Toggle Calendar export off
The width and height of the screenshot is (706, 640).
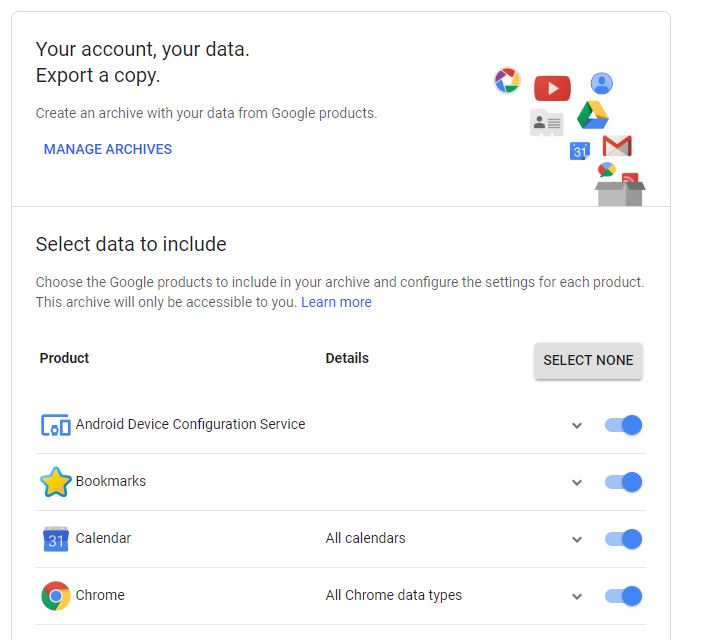coord(623,539)
